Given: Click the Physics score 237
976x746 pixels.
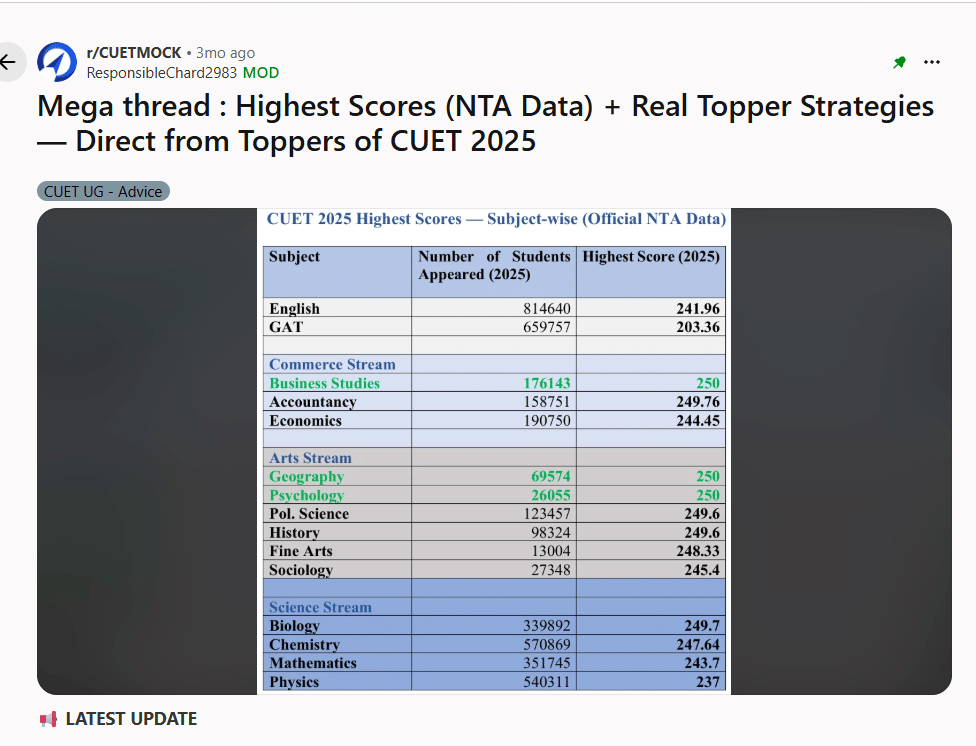Looking at the screenshot, I should (708, 682).
